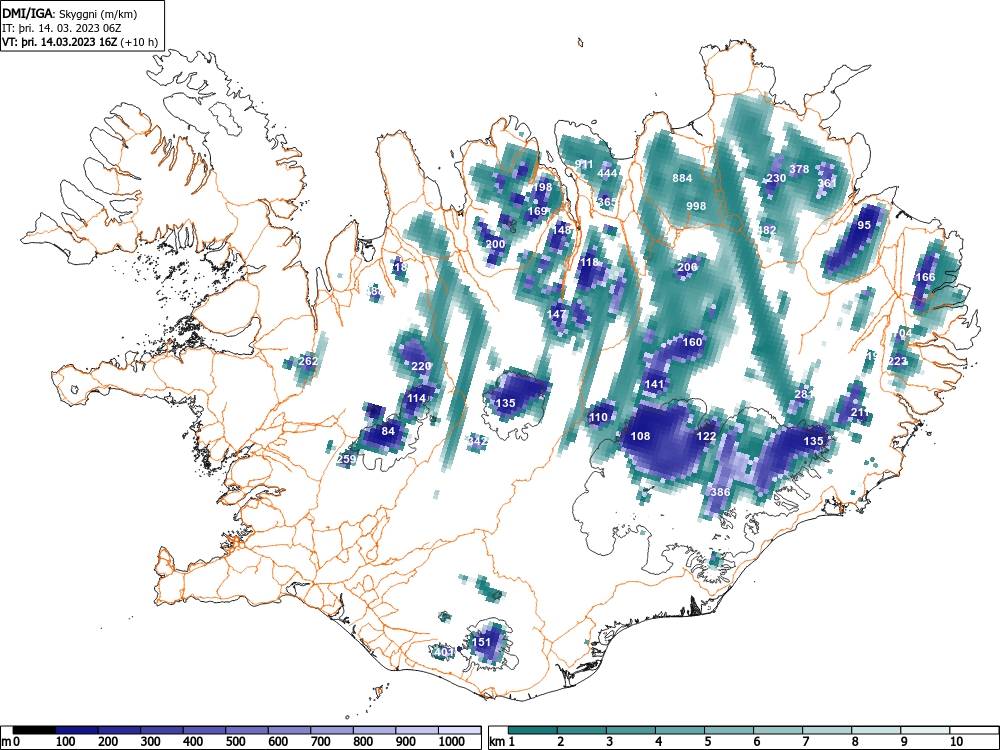Click the 'm 0' label on the meter legend

click(11, 741)
